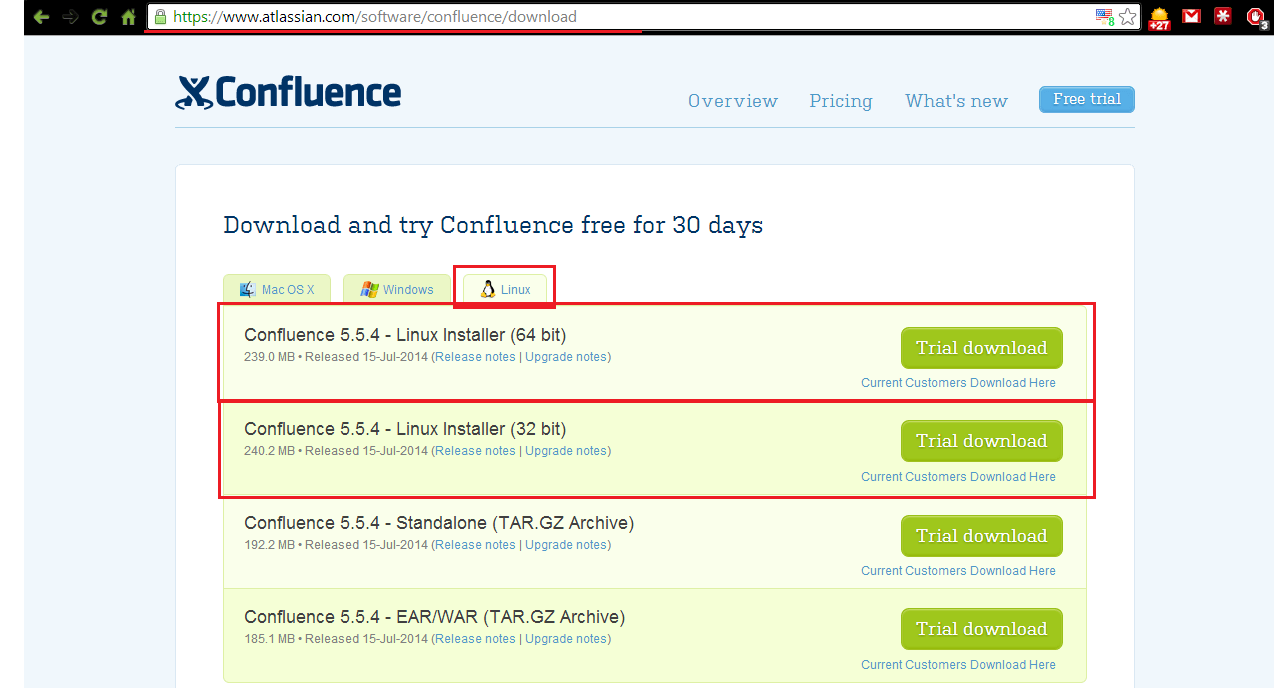Click the Free trial button
1274x688 pixels.
click(1086, 99)
